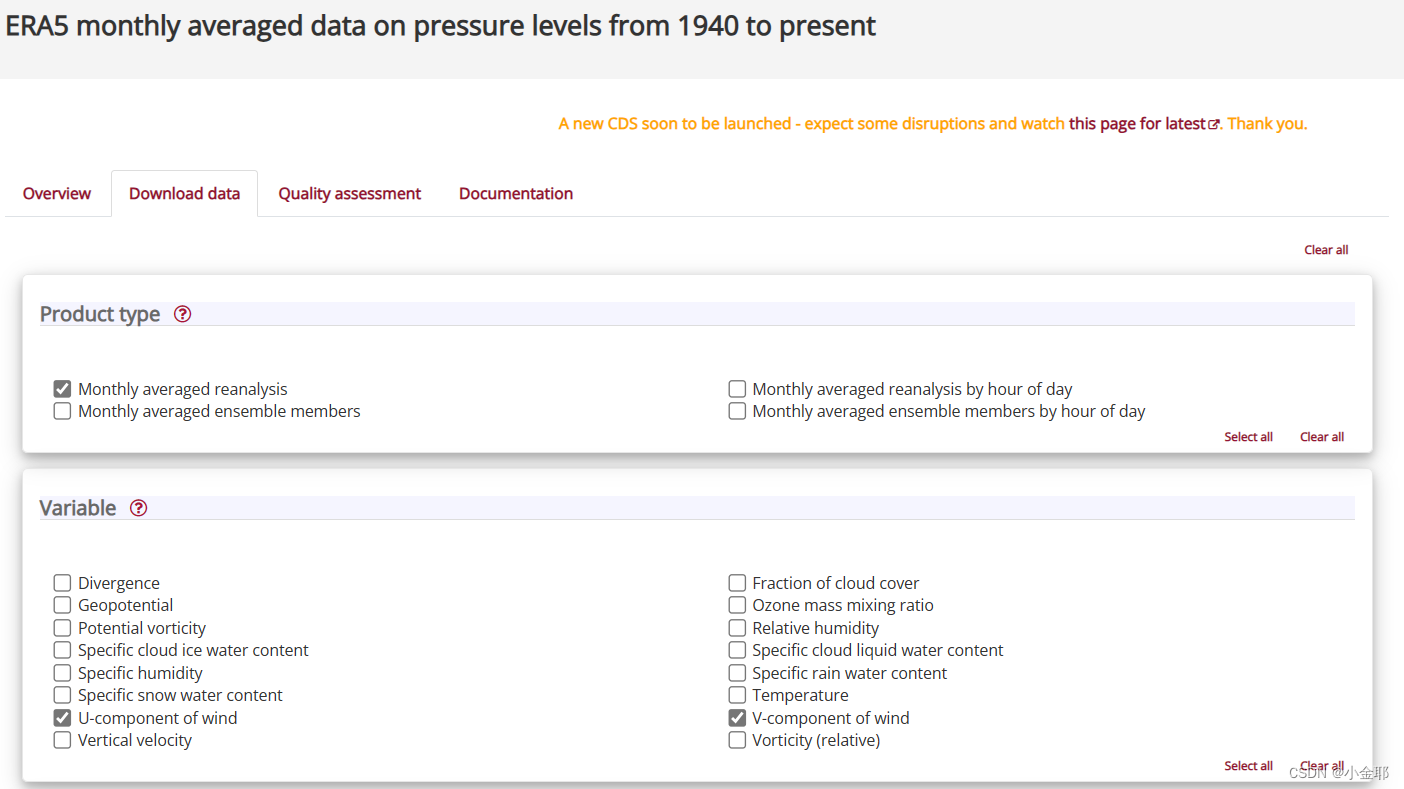
Task: Tick the Geopotential variable checkbox
Action: 62,605
